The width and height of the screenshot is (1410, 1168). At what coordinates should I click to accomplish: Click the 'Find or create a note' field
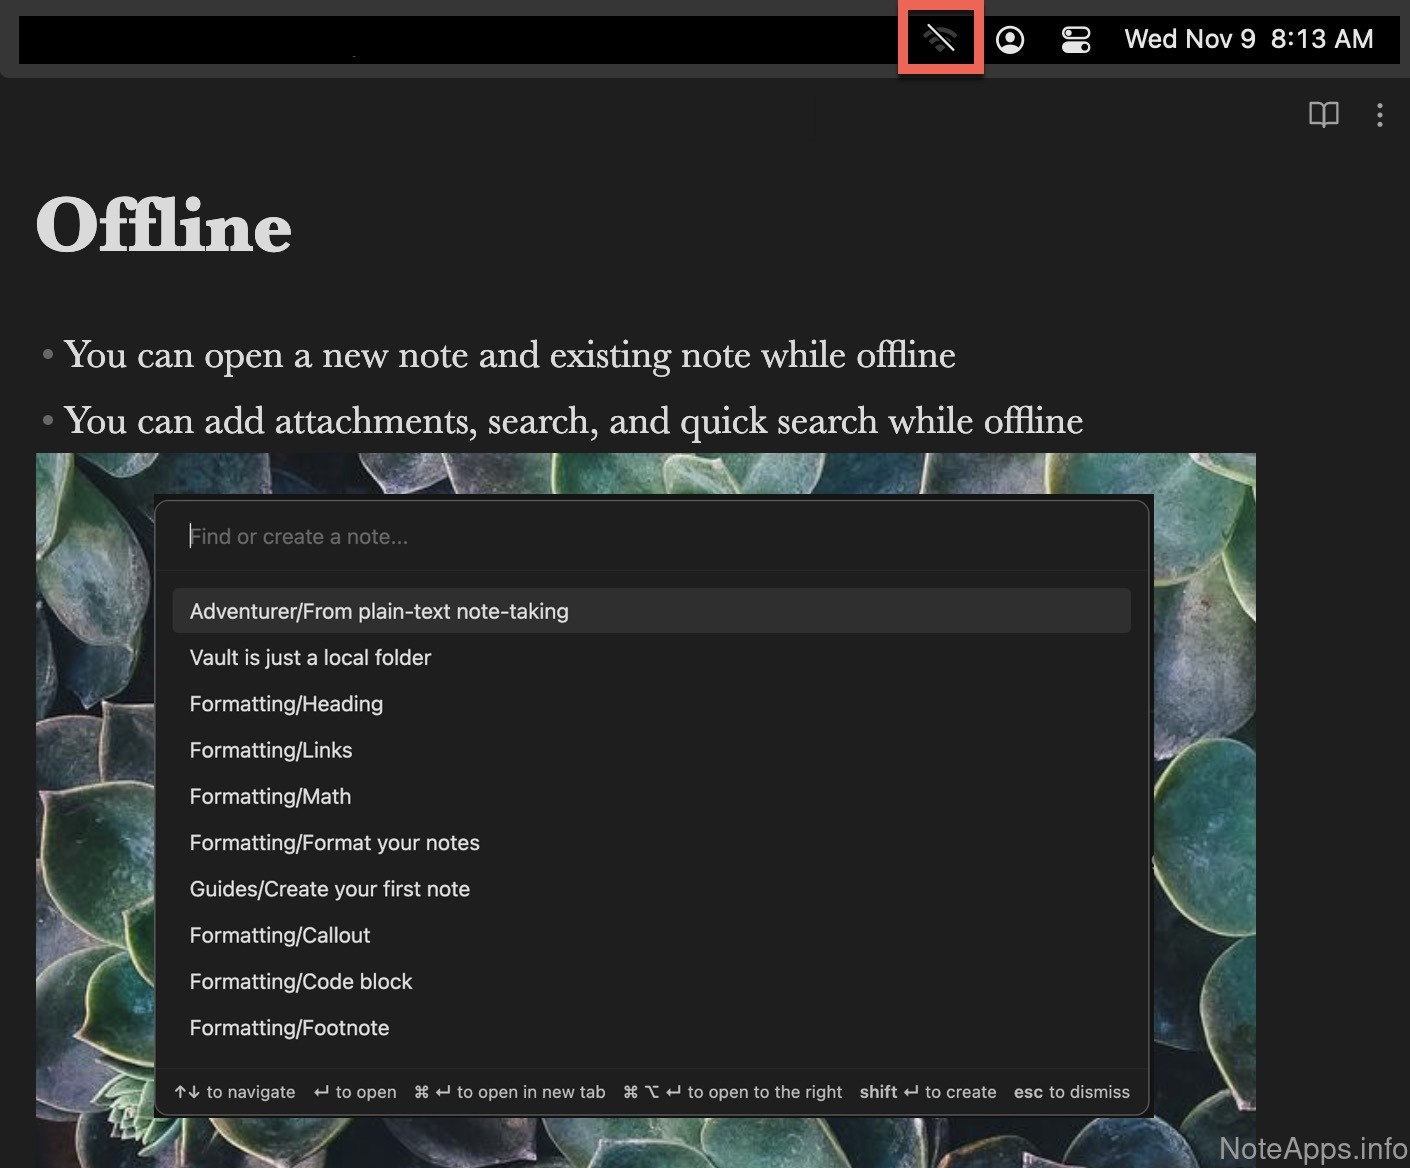650,537
